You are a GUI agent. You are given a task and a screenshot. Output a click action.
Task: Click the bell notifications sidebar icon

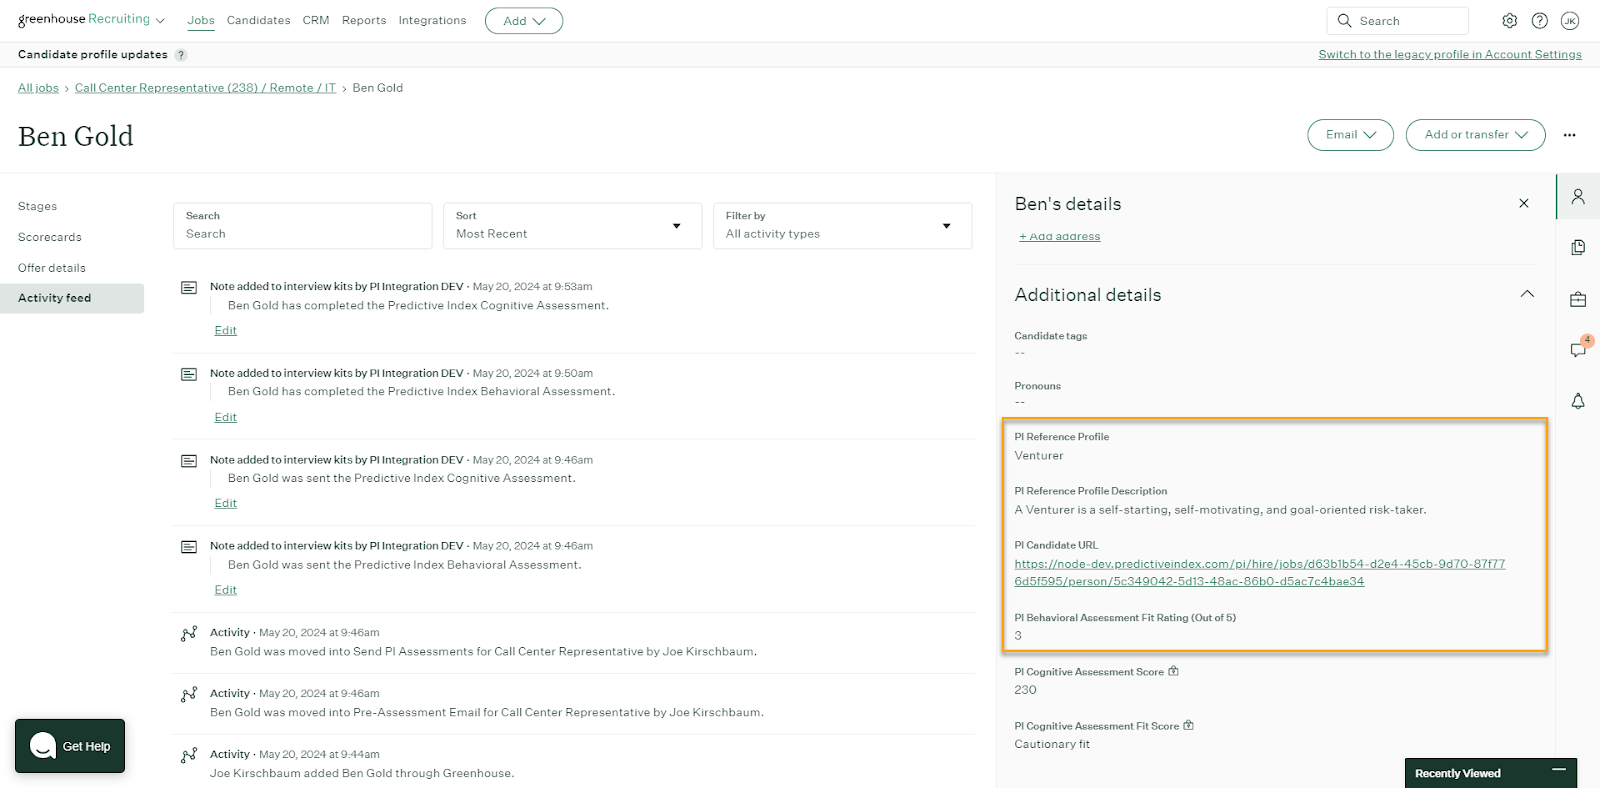[1578, 401]
